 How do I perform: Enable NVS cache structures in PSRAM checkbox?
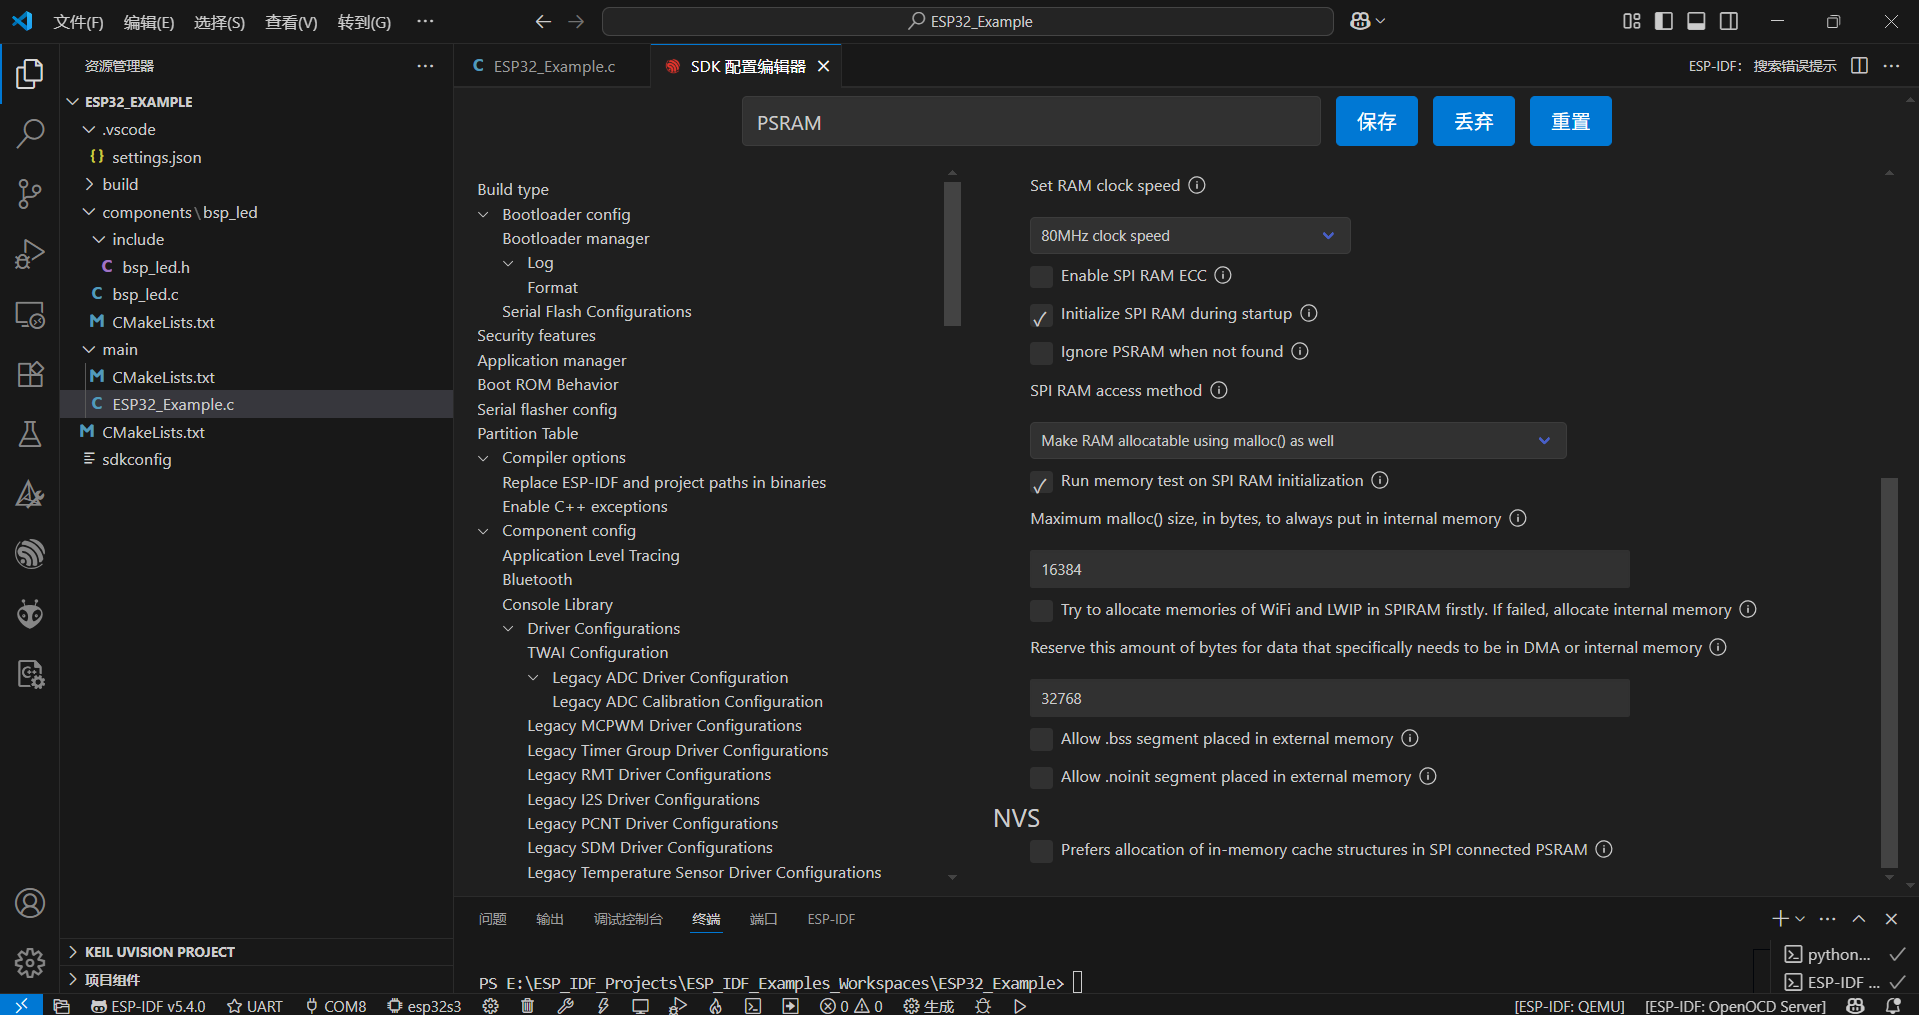tap(1041, 850)
